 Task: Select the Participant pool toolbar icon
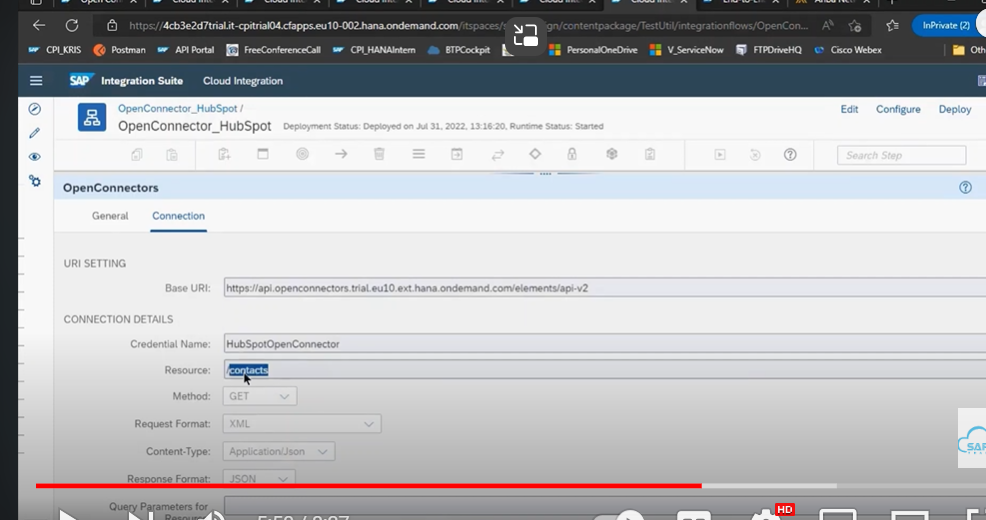pyautogui.click(x=263, y=154)
